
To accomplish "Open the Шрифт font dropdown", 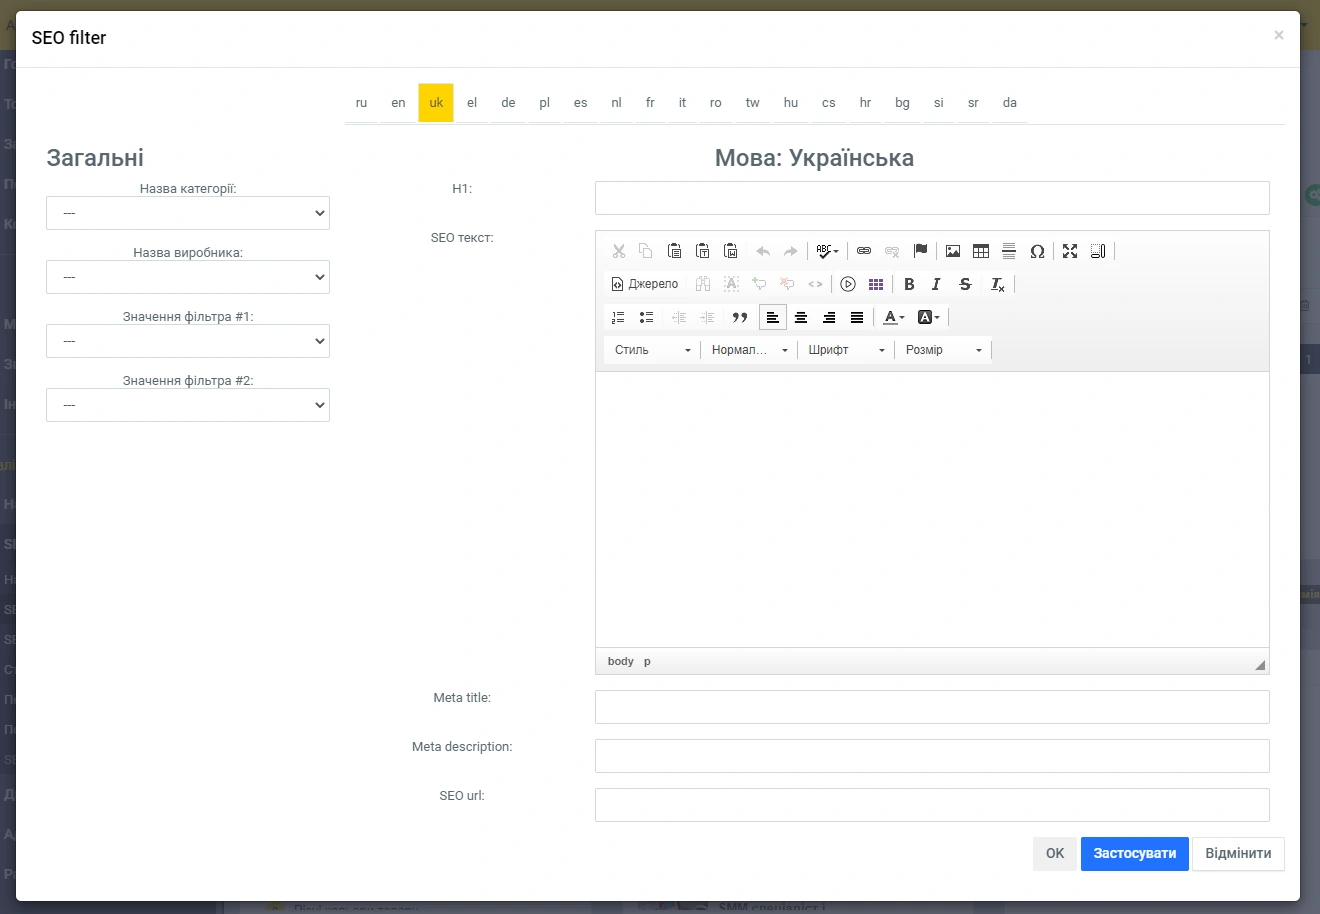I will point(846,350).
